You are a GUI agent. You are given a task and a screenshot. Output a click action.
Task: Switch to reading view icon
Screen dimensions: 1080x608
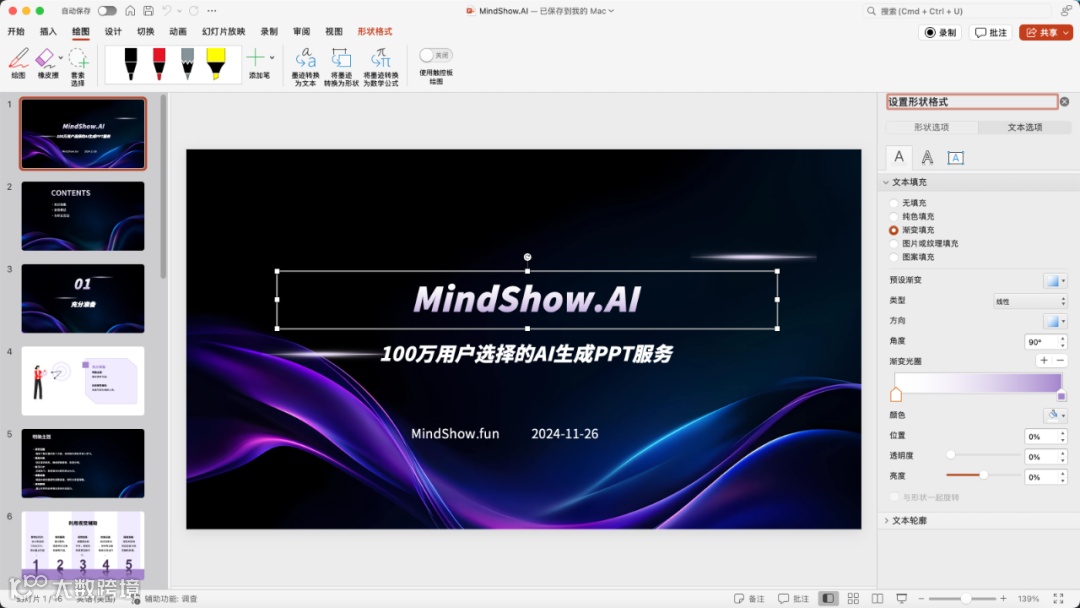[877, 598]
